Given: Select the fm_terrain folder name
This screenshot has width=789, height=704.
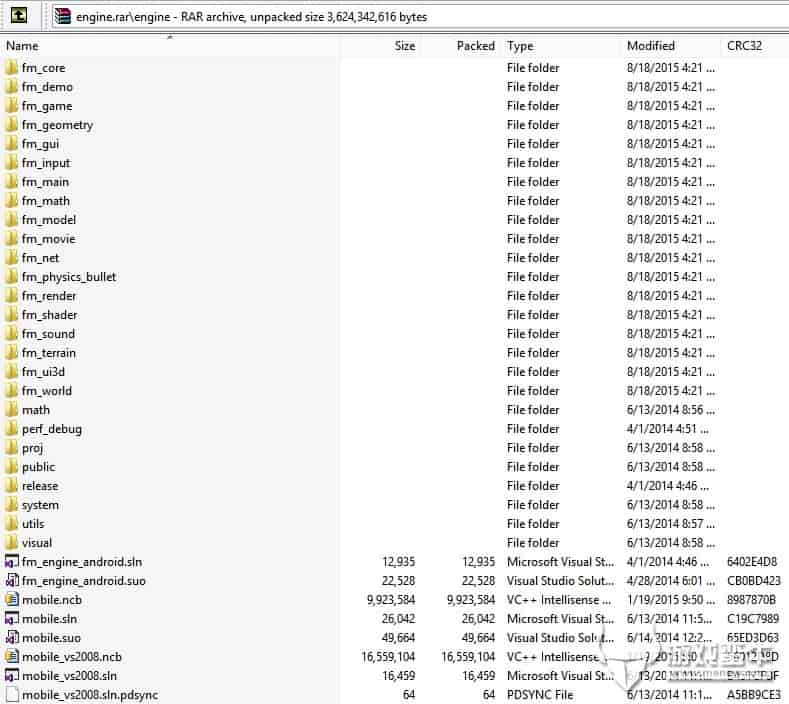Looking at the screenshot, I should tap(49, 353).
